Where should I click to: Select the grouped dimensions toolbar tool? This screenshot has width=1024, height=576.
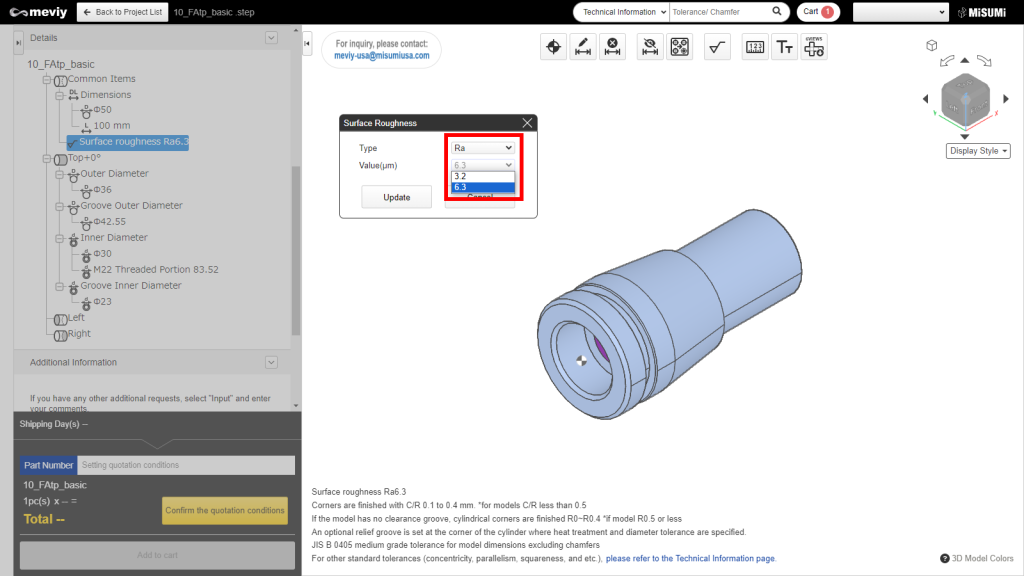point(679,46)
